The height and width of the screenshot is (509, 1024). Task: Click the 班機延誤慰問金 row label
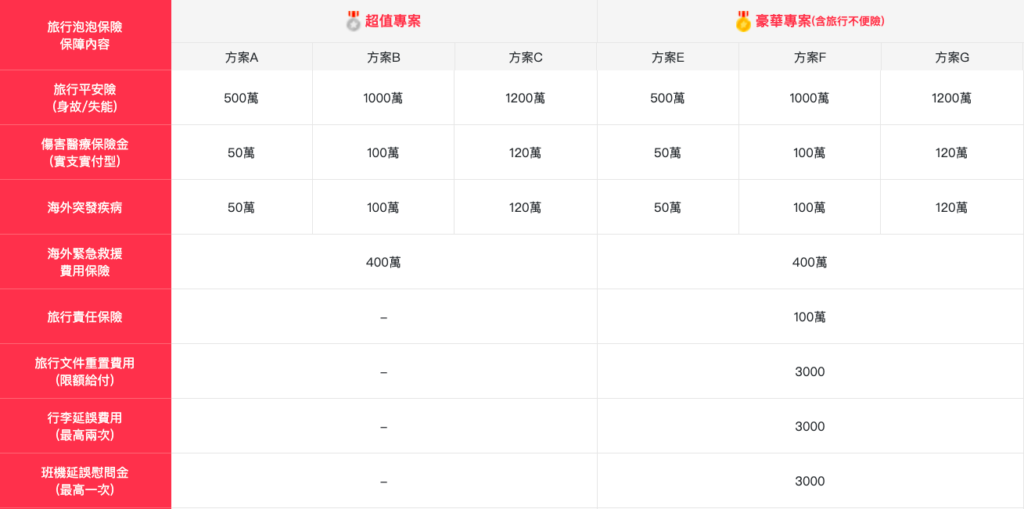(85, 481)
